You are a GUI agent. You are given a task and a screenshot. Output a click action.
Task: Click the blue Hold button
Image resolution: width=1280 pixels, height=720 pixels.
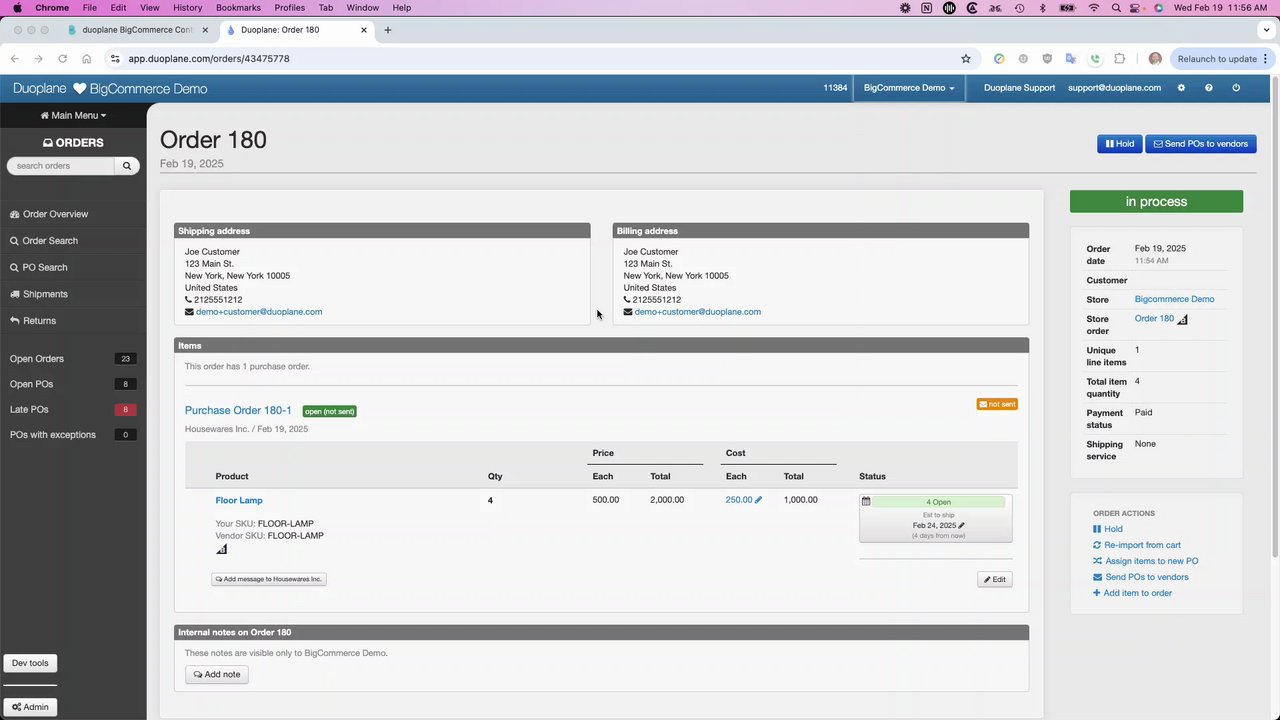[x=1120, y=144]
